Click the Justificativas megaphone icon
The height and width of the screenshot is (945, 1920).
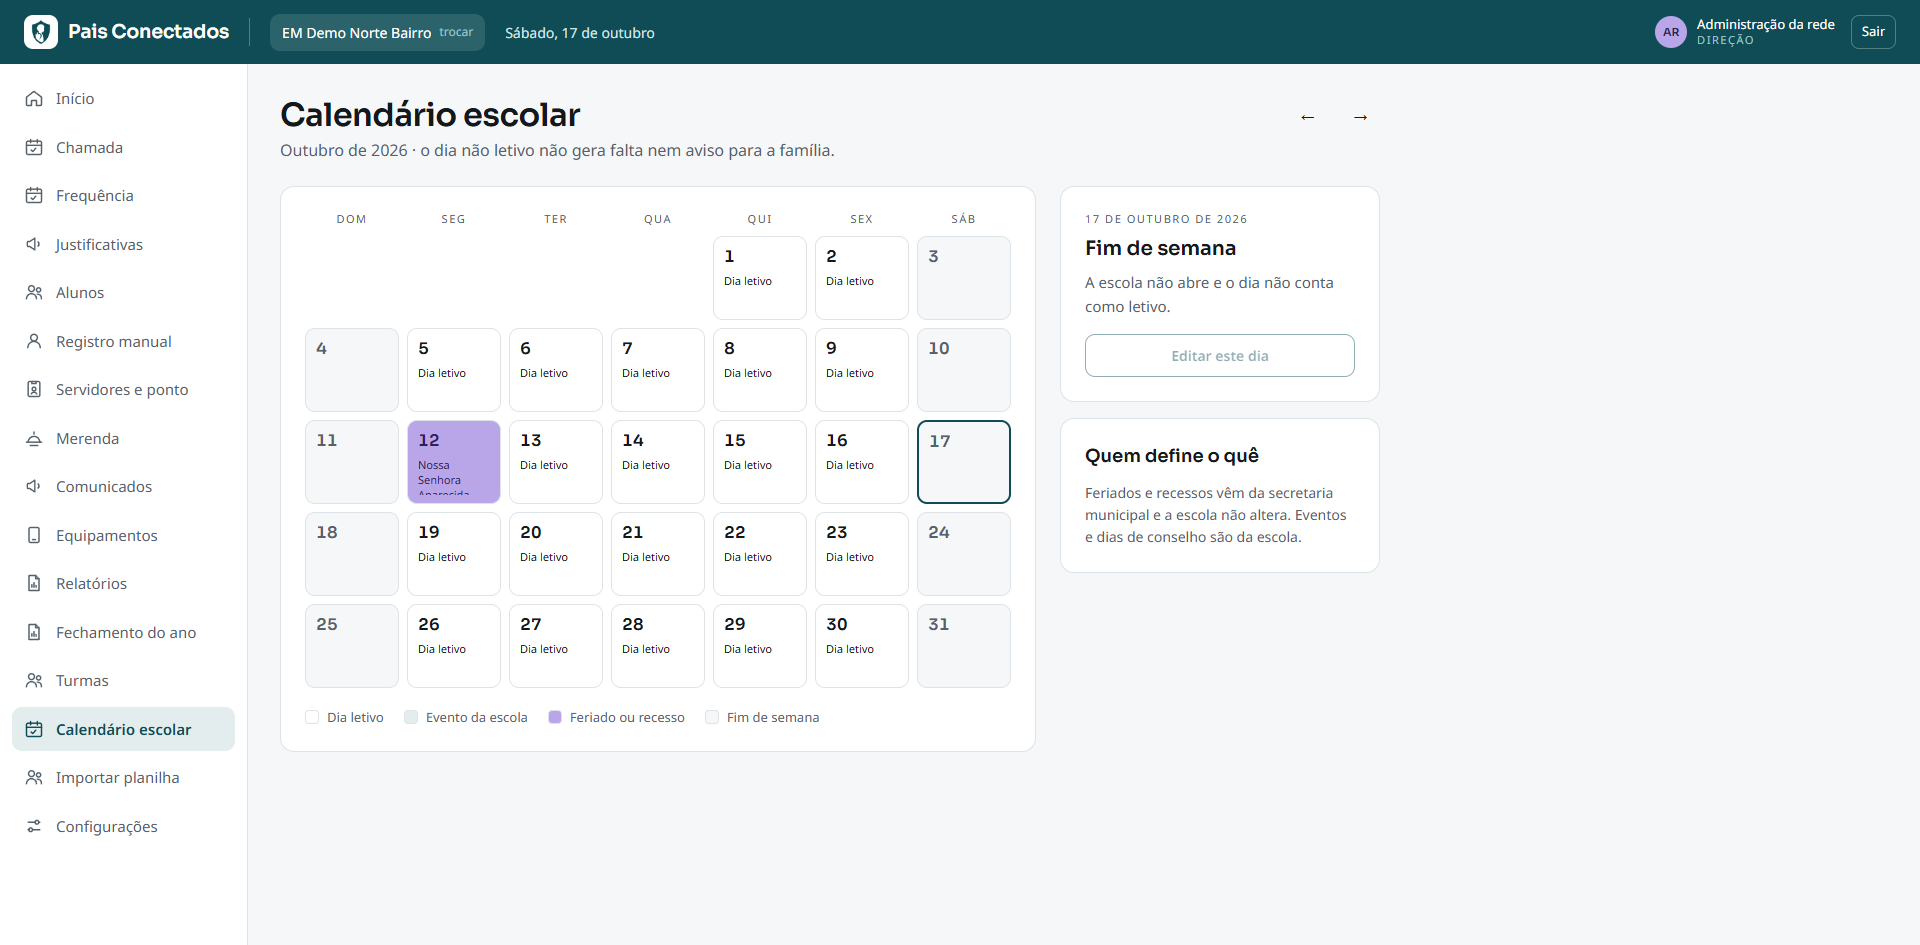34,244
